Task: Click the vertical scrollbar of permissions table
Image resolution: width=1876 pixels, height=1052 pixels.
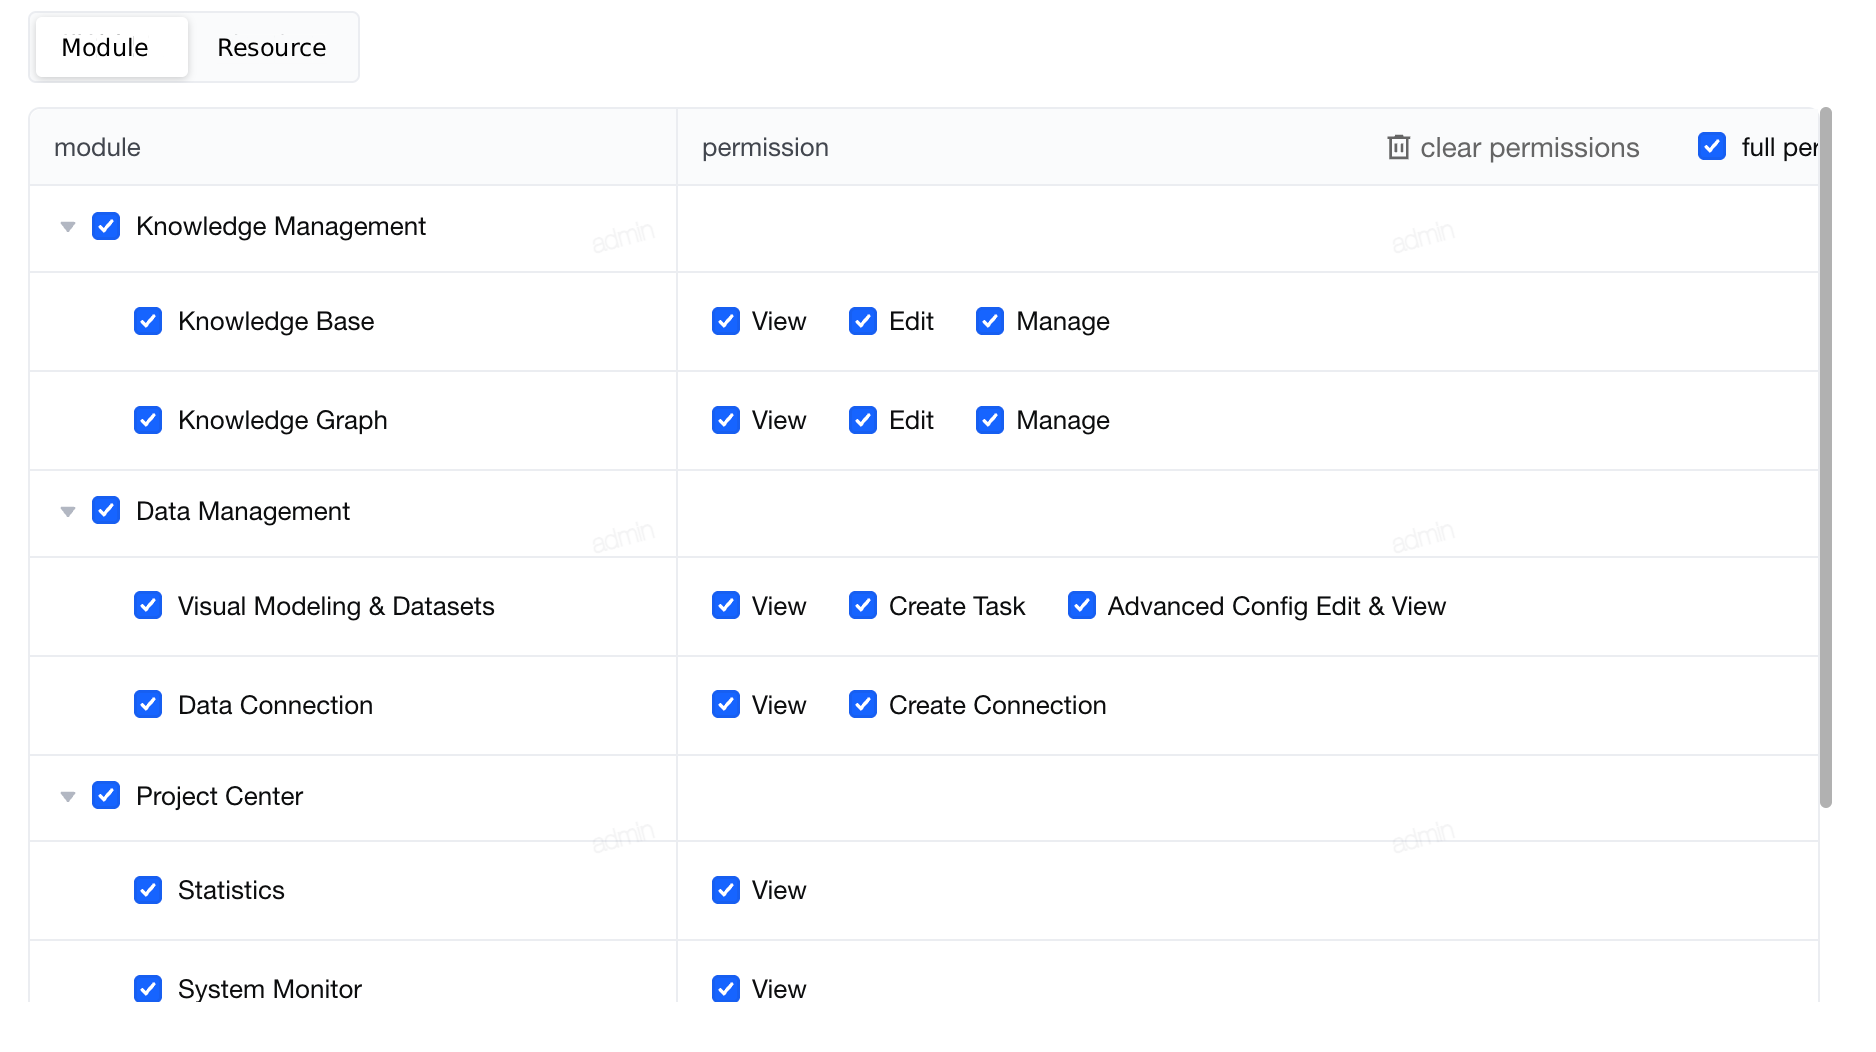Action: 1826,457
